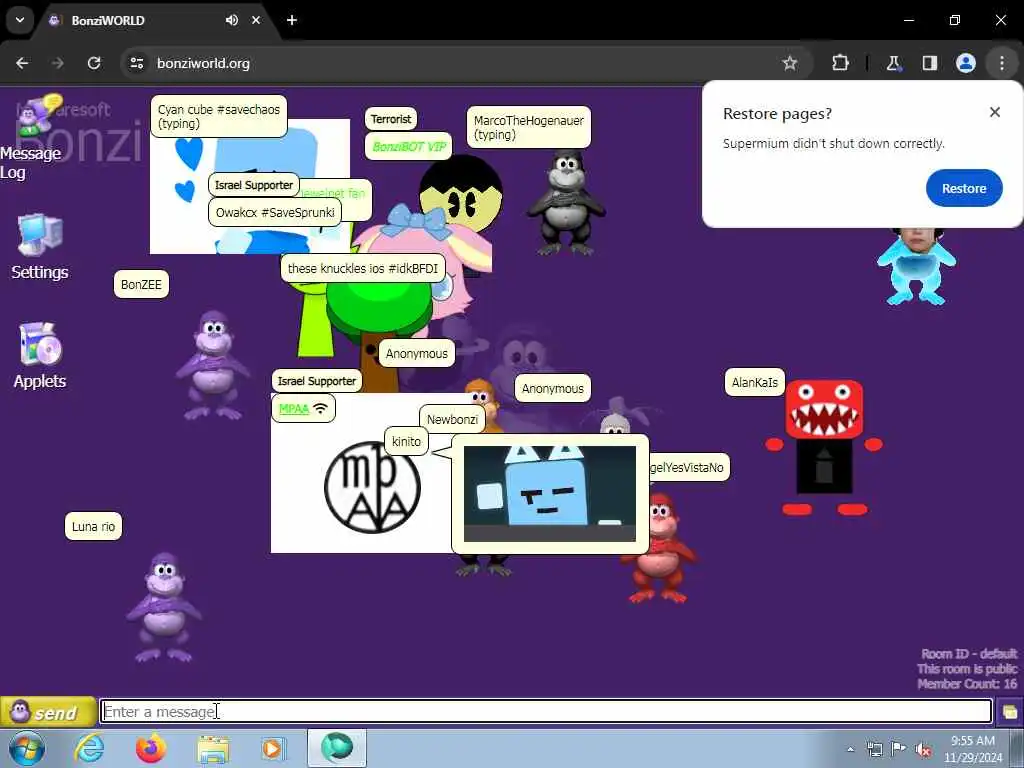This screenshot has width=1024, height=768.
Task: Open the Applets desktop icon
Action: click(x=40, y=356)
